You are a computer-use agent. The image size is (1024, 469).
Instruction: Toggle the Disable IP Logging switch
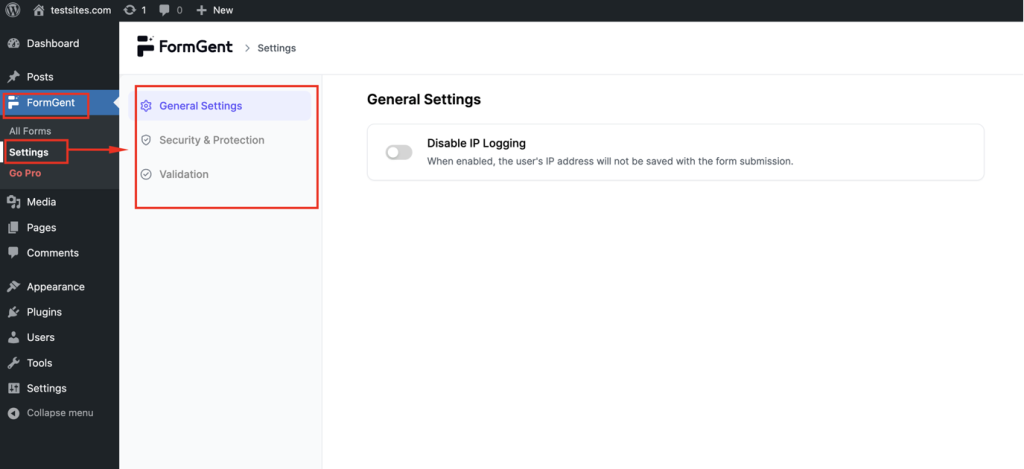pos(398,152)
